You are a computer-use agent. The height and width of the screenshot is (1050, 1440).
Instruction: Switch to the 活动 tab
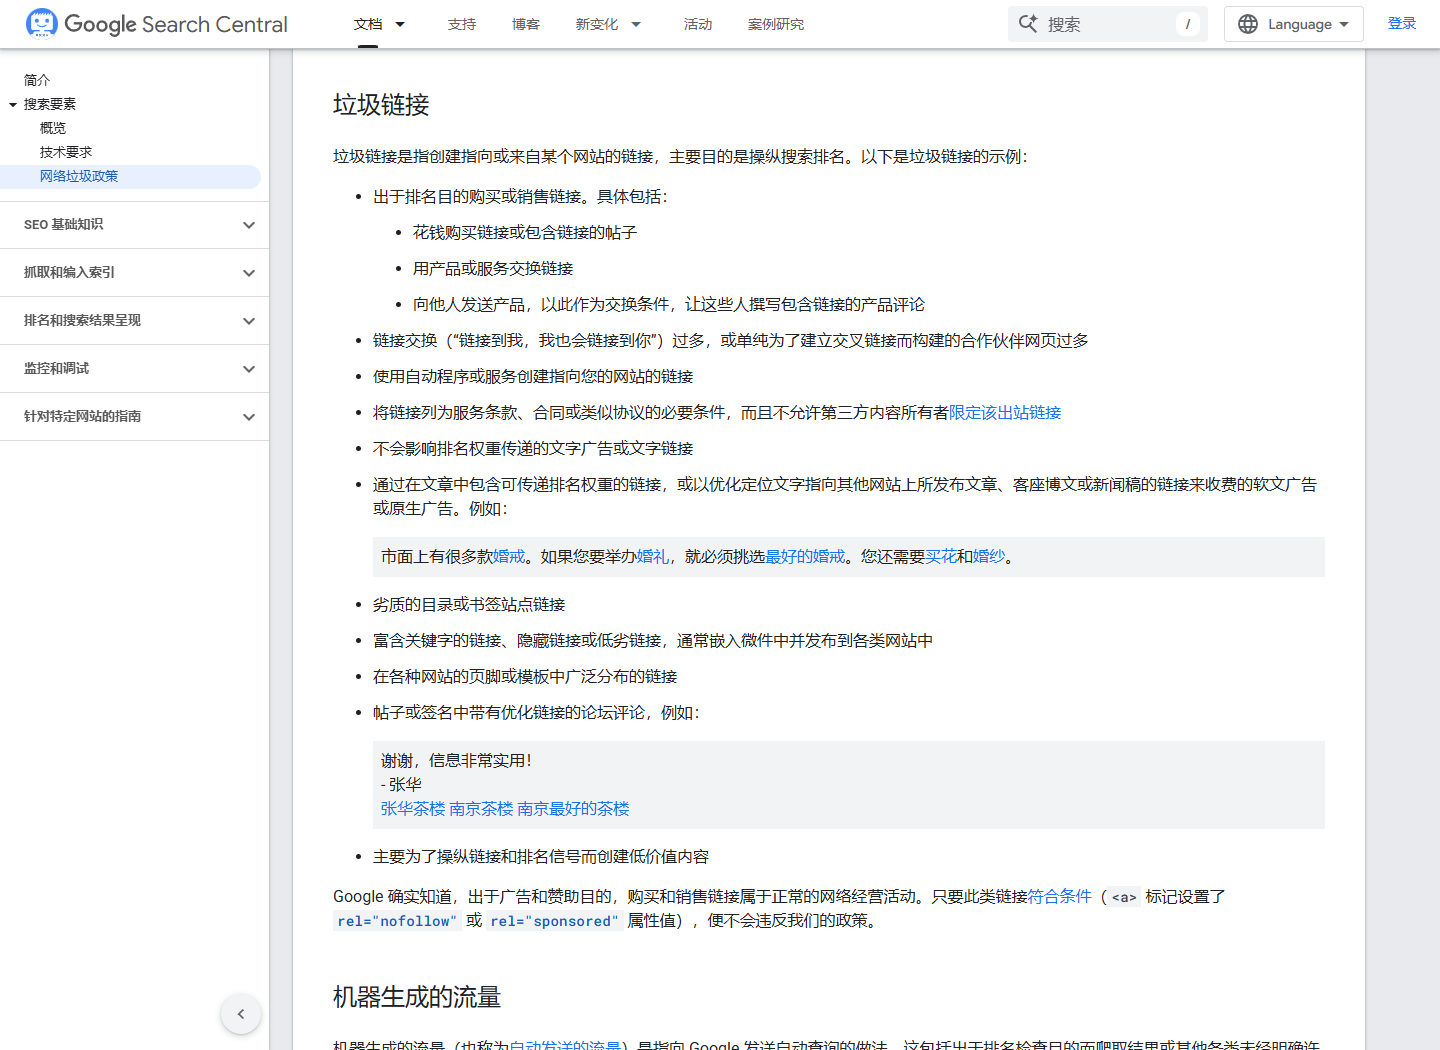[698, 24]
